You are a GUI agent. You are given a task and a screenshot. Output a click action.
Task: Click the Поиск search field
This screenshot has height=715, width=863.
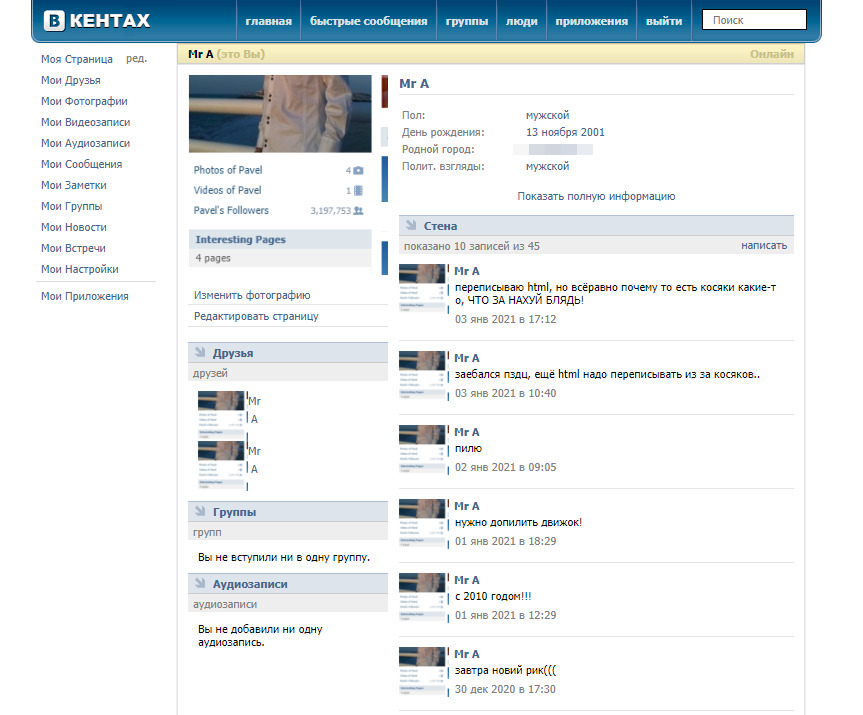(754, 20)
